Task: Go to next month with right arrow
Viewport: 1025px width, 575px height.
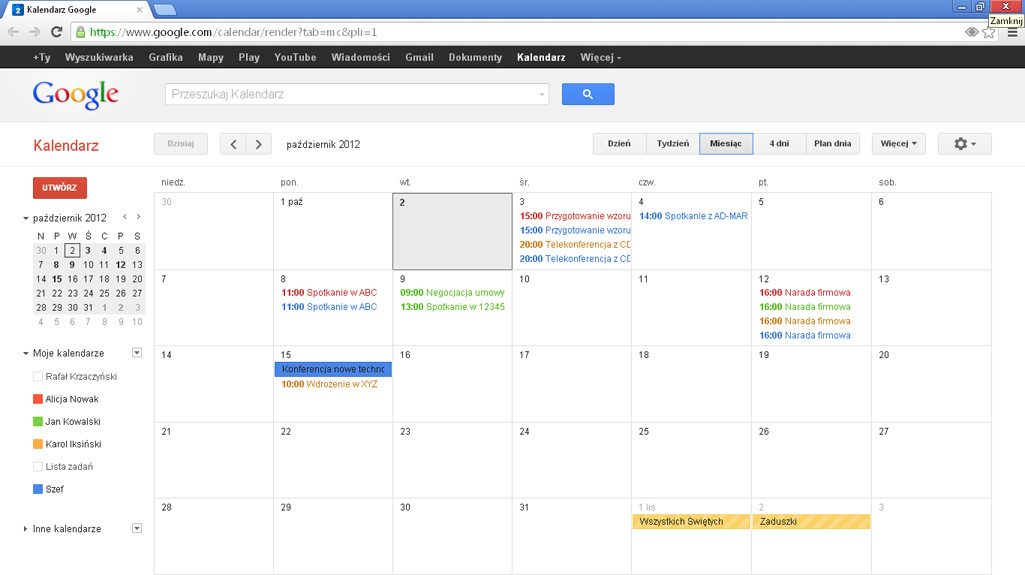Action: [259, 144]
